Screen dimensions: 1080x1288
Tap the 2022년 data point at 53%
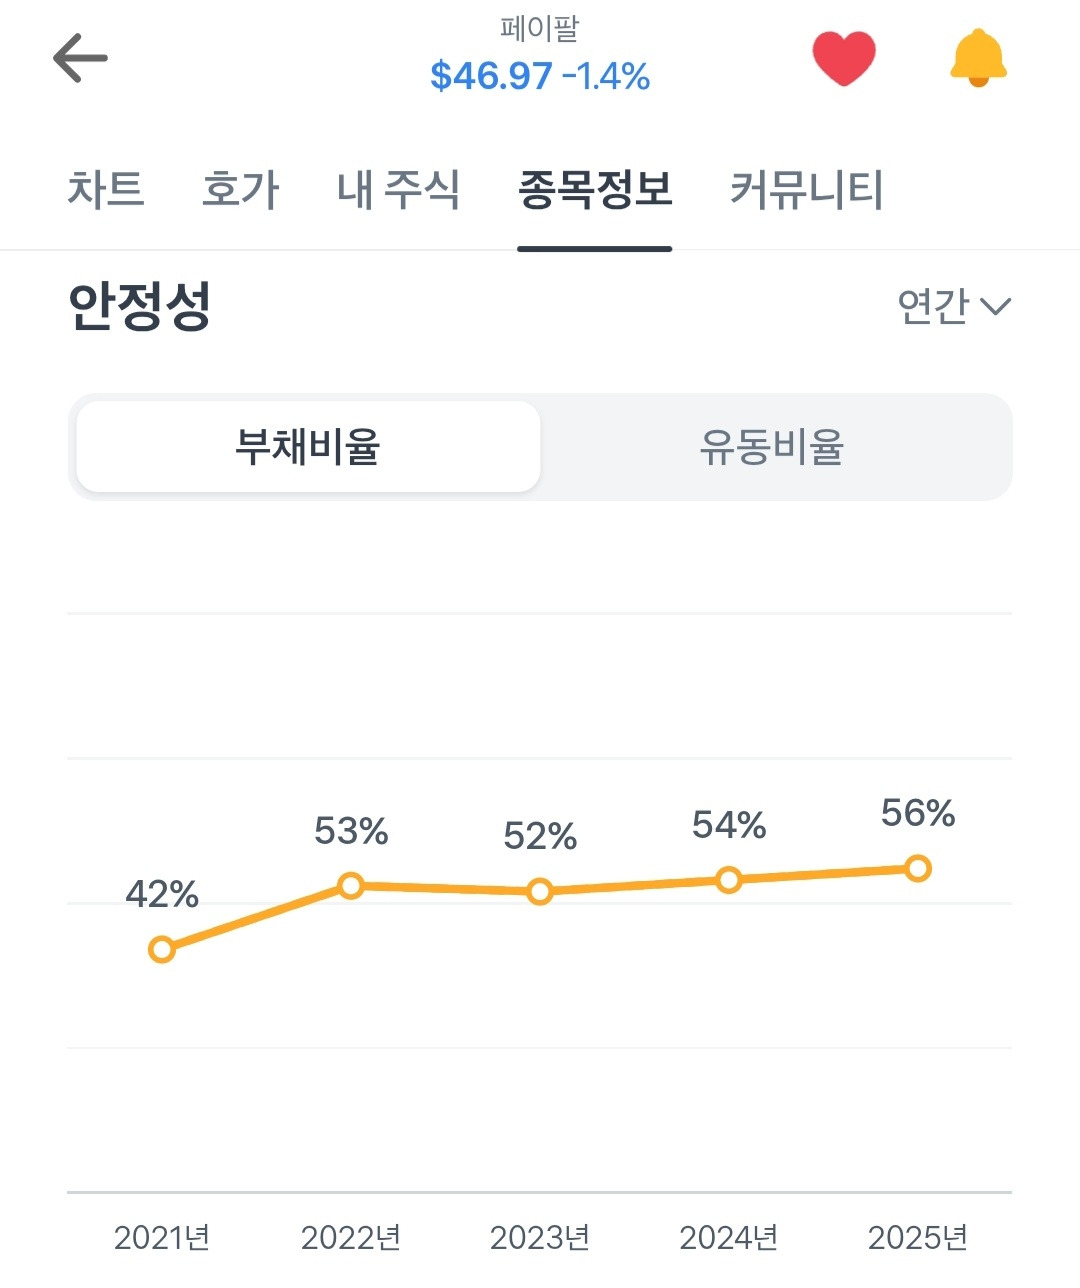pyautogui.click(x=351, y=885)
